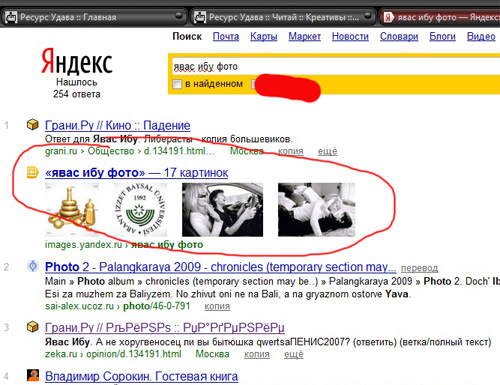The width and height of the screenshot is (500, 385).
Task: Close the Ресурс Удава :: Главная tab
Action: (x=179, y=16)
